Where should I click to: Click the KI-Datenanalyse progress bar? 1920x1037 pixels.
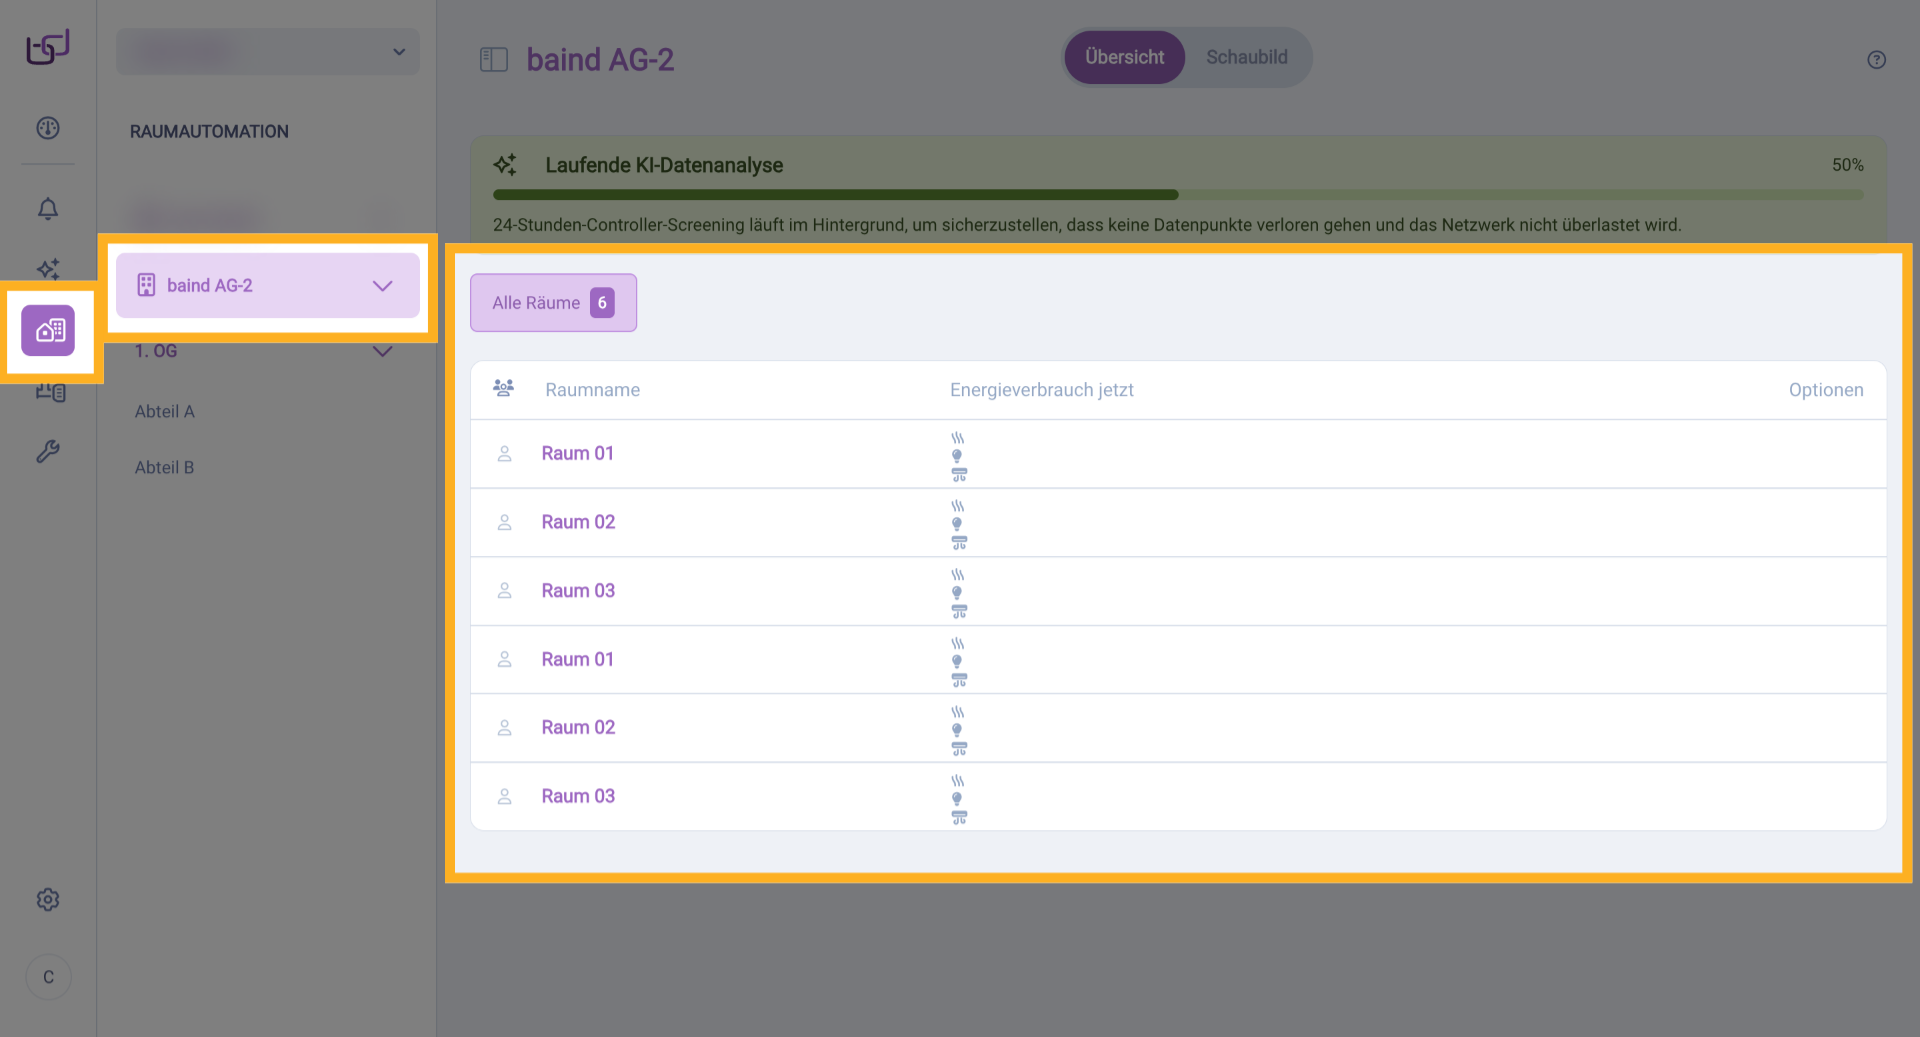1177,195
